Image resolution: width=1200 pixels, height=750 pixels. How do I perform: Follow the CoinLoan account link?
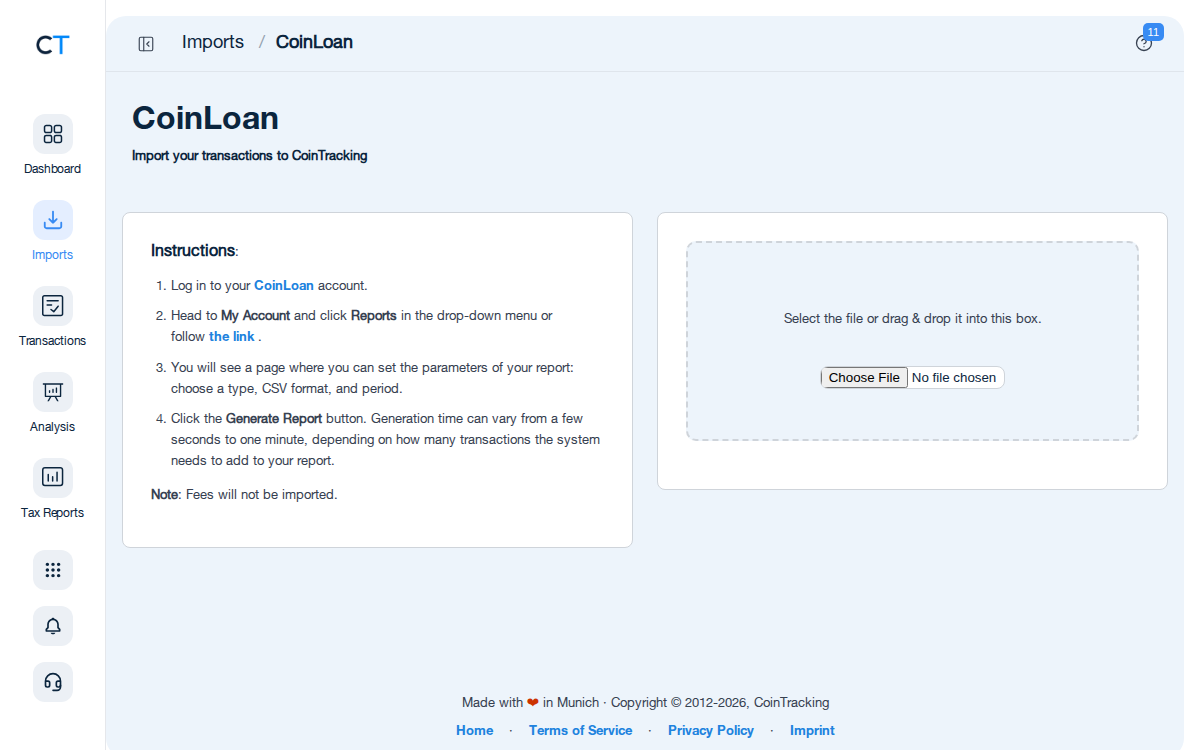(x=284, y=285)
